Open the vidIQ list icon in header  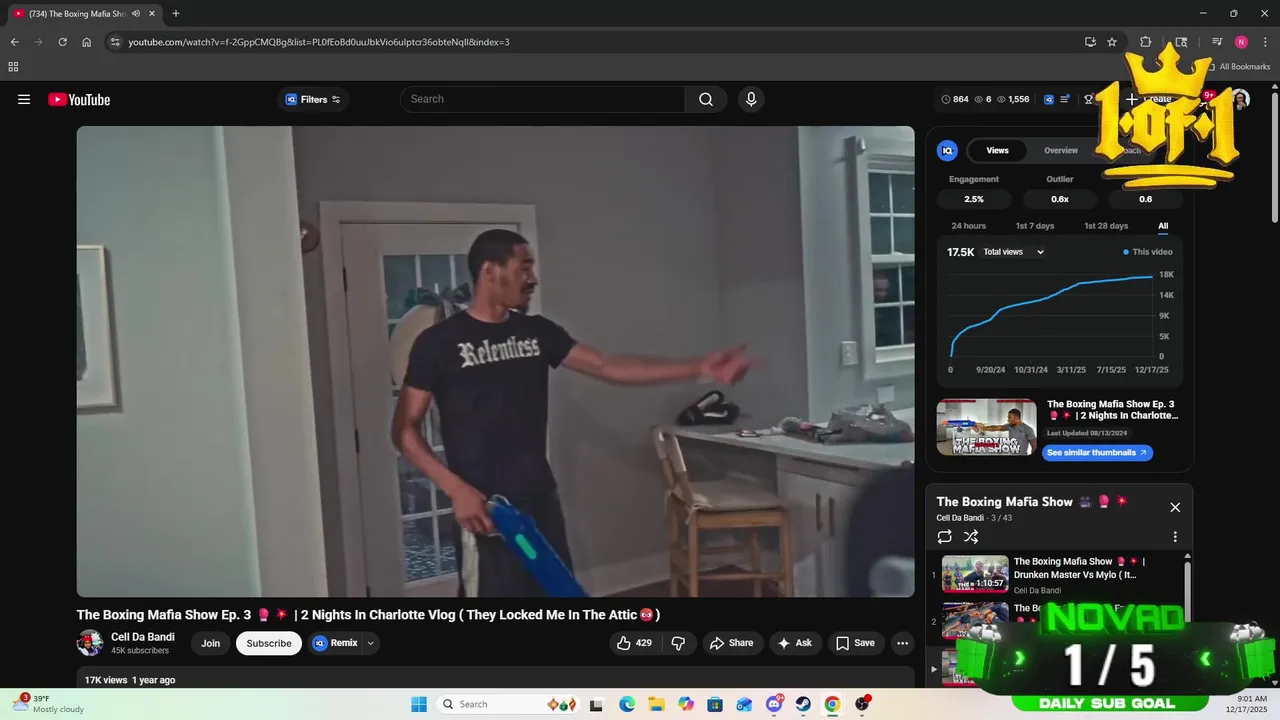point(1066,99)
